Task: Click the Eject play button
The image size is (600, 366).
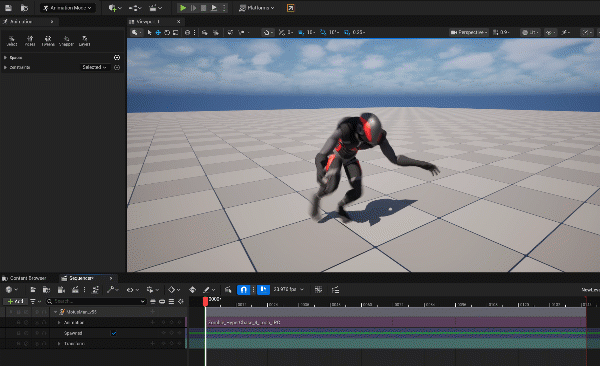Action: (x=214, y=8)
